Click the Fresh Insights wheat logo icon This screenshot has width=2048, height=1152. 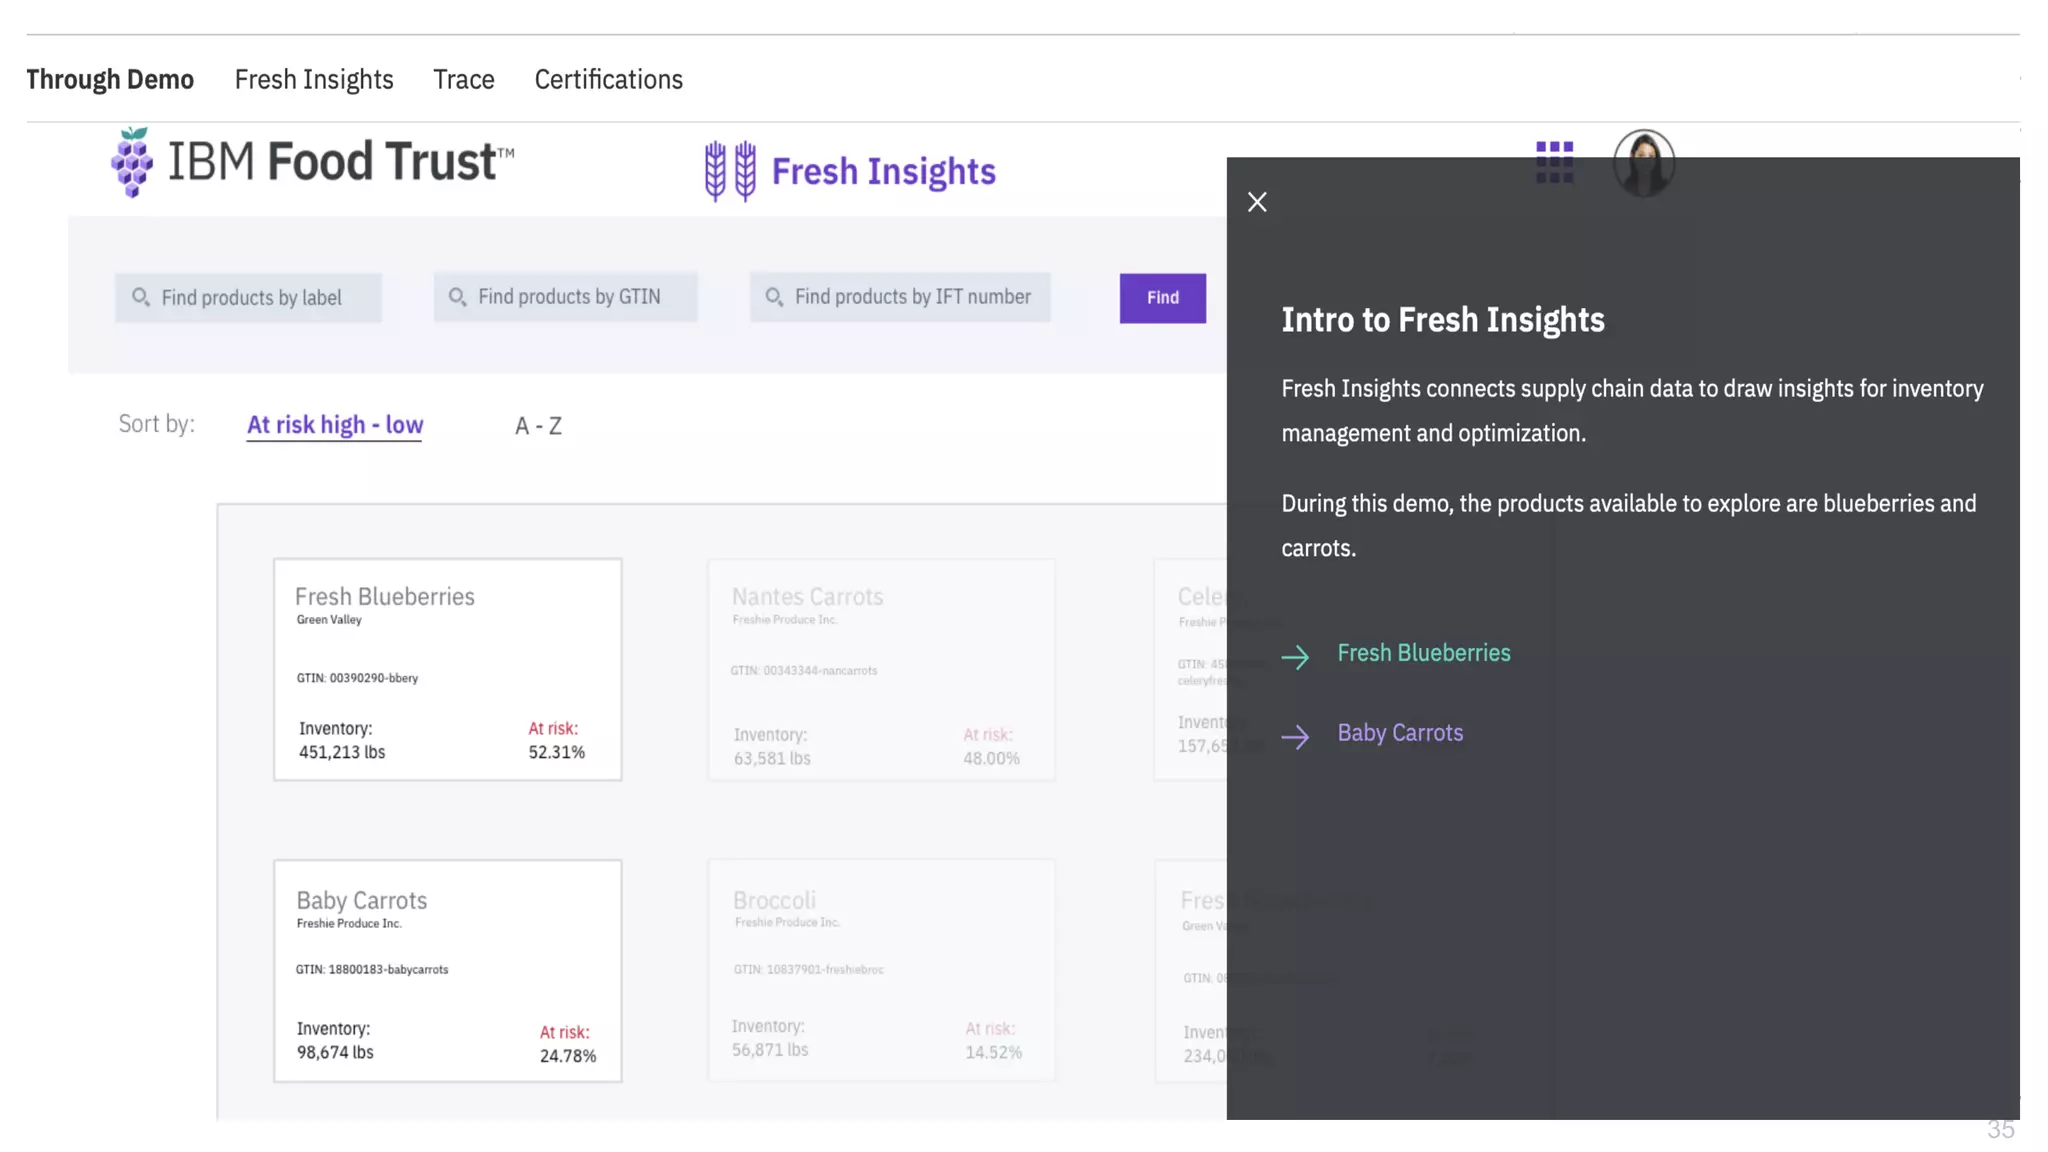(730, 171)
